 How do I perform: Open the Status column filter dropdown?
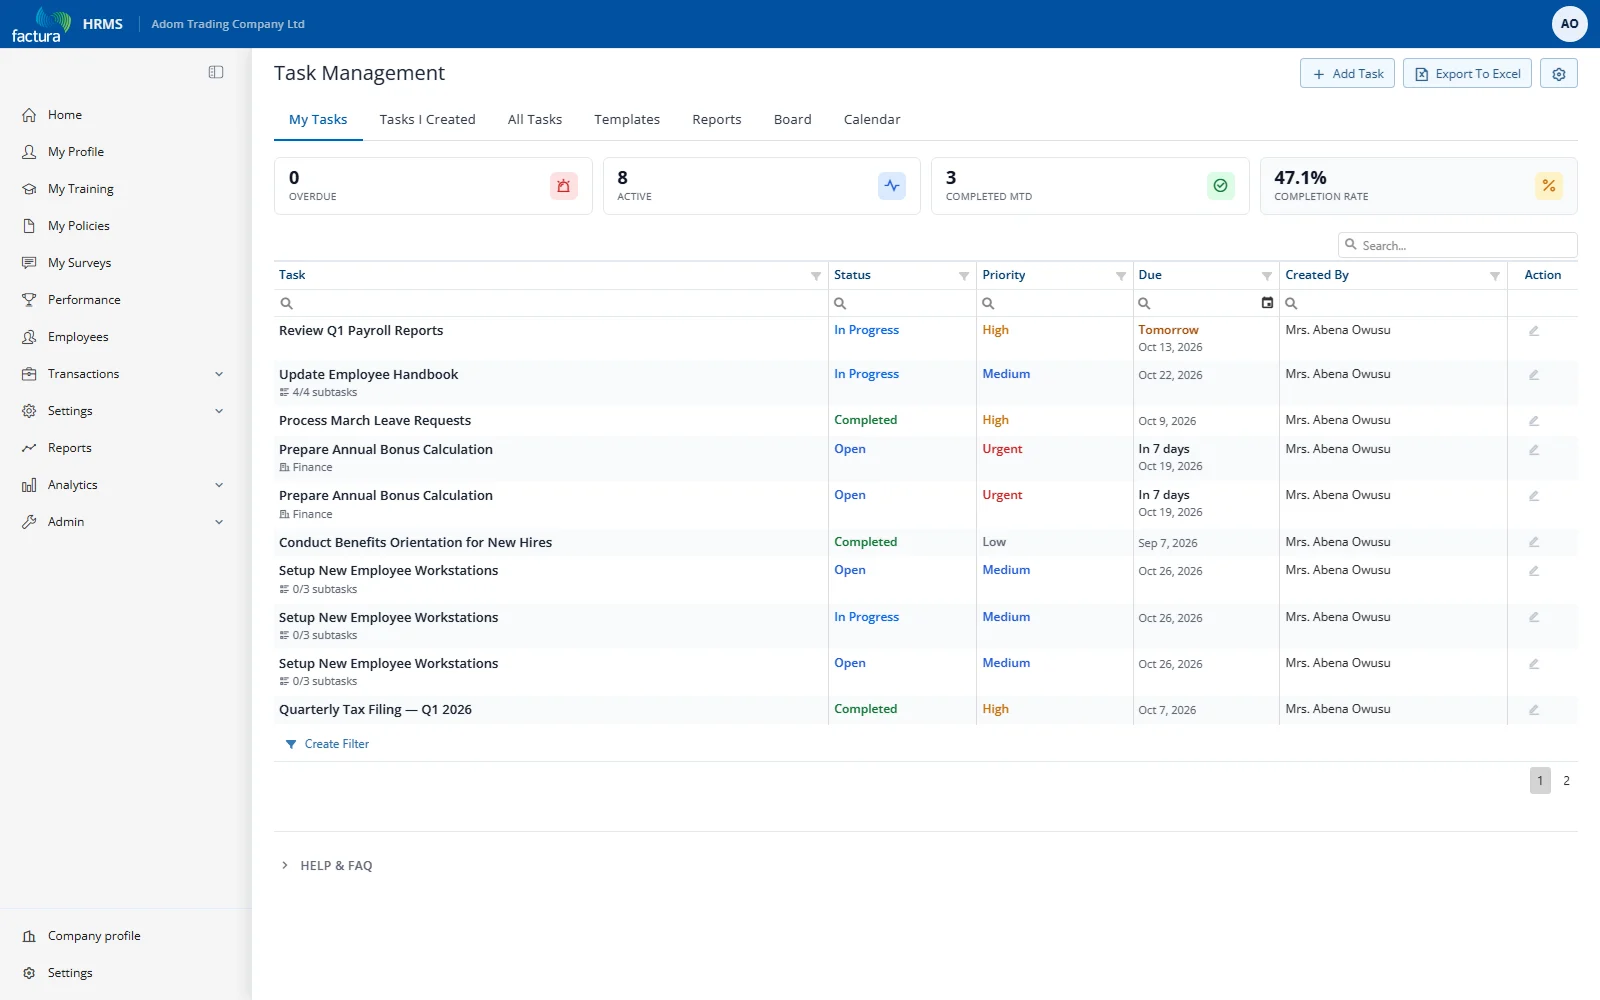pyautogui.click(x=964, y=276)
